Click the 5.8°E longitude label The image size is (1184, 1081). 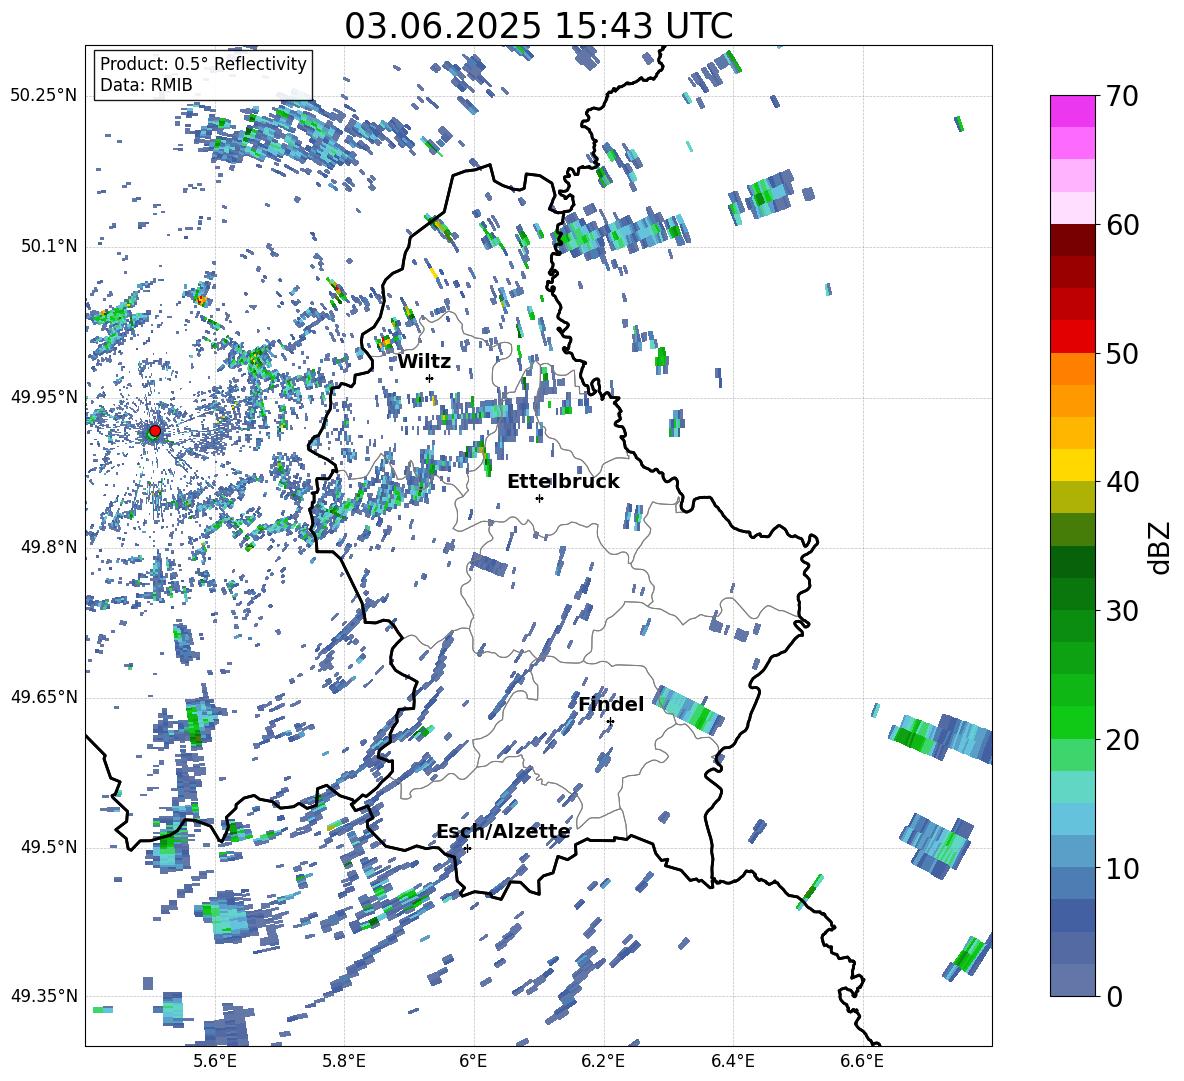click(344, 1061)
